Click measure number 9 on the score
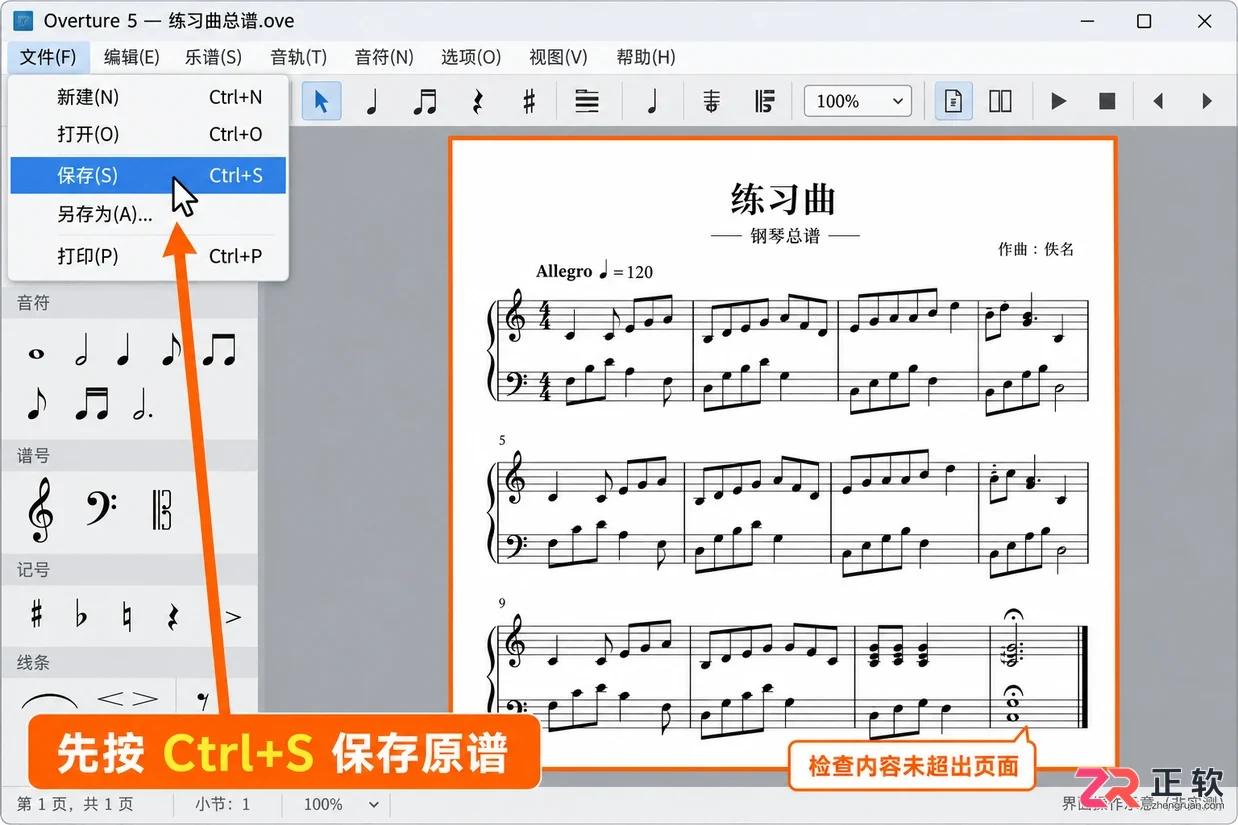Screen dimensions: 1238x825 [503, 603]
